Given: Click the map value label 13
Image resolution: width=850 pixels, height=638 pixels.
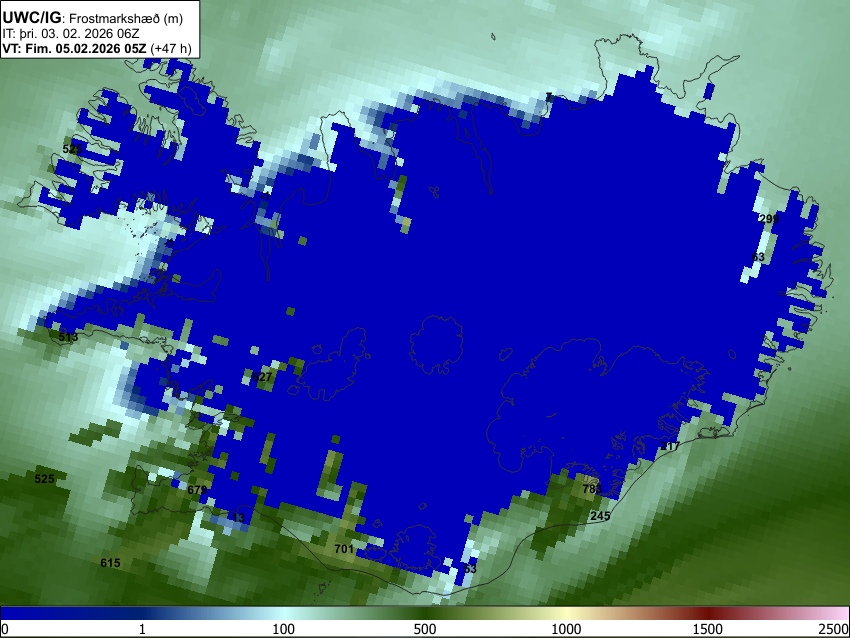Looking at the screenshot, I should pos(238,518).
